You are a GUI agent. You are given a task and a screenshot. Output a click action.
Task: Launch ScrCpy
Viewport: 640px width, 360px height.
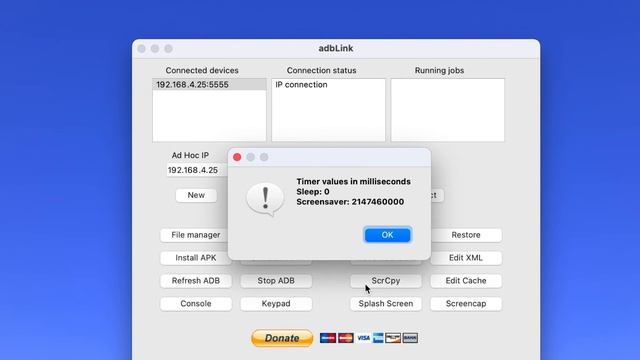pos(386,280)
